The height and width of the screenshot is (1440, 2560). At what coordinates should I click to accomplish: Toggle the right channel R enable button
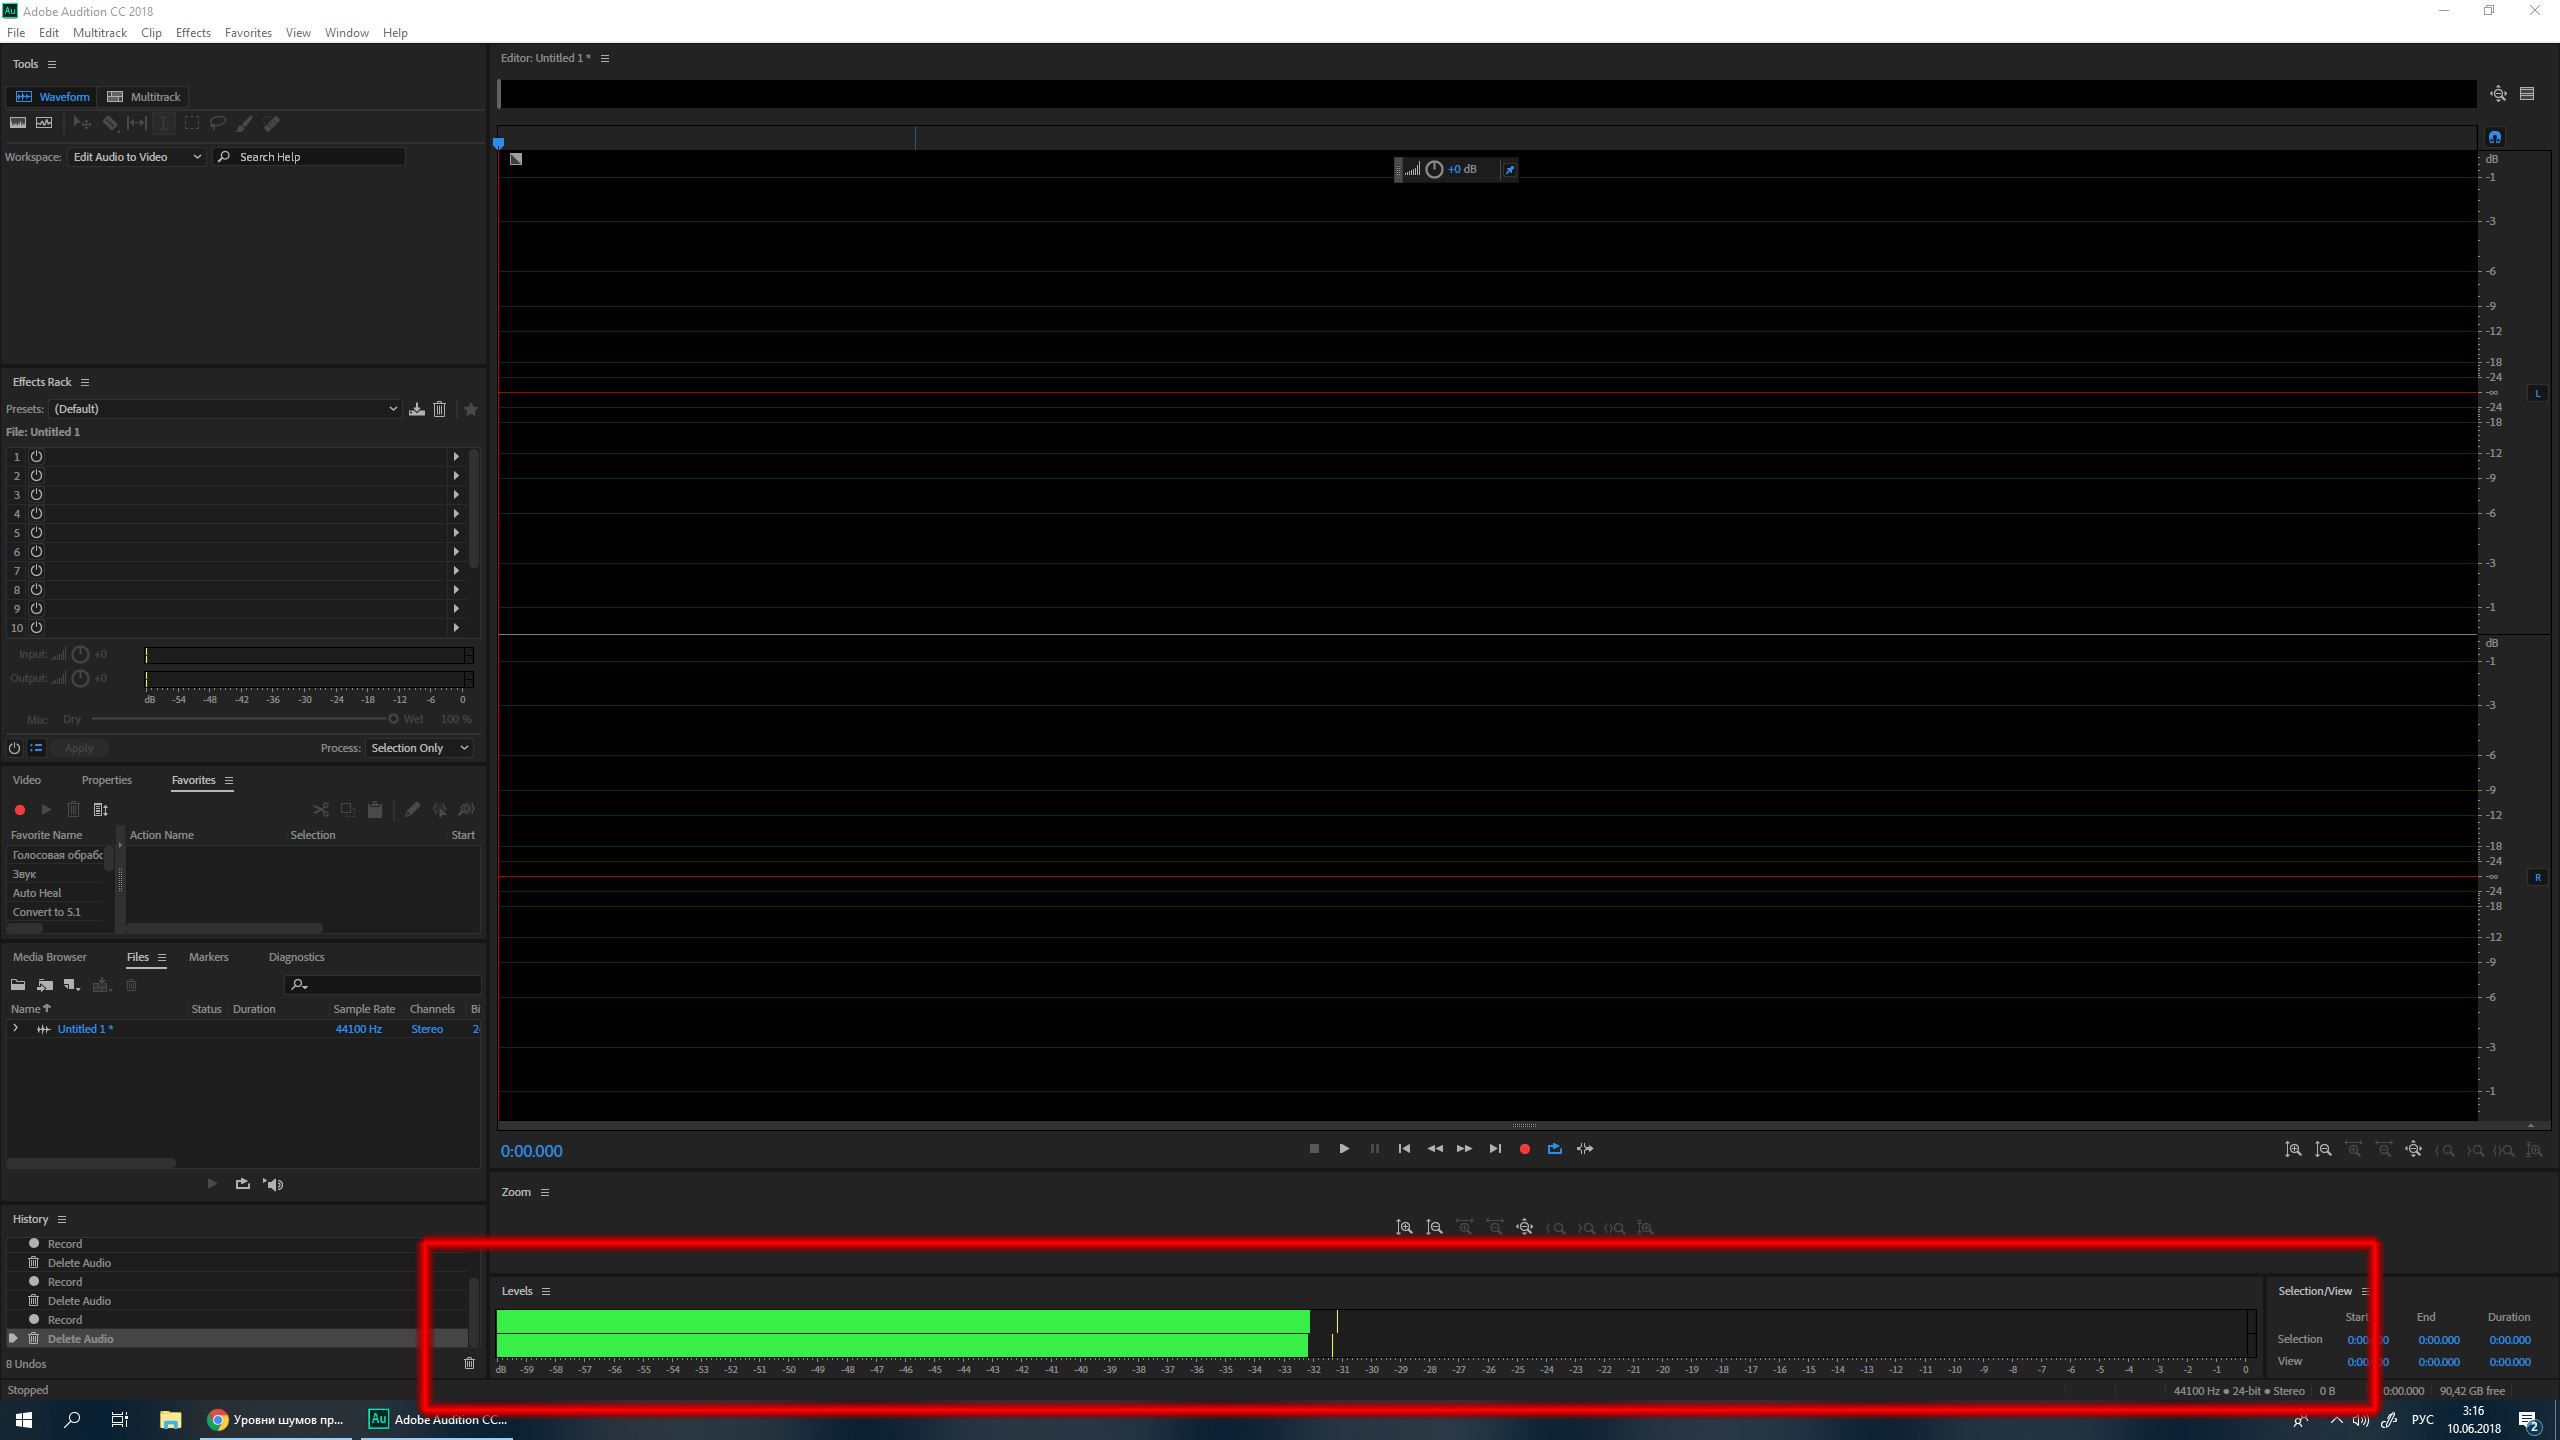pyautogui.click(x=2537, y=877)
